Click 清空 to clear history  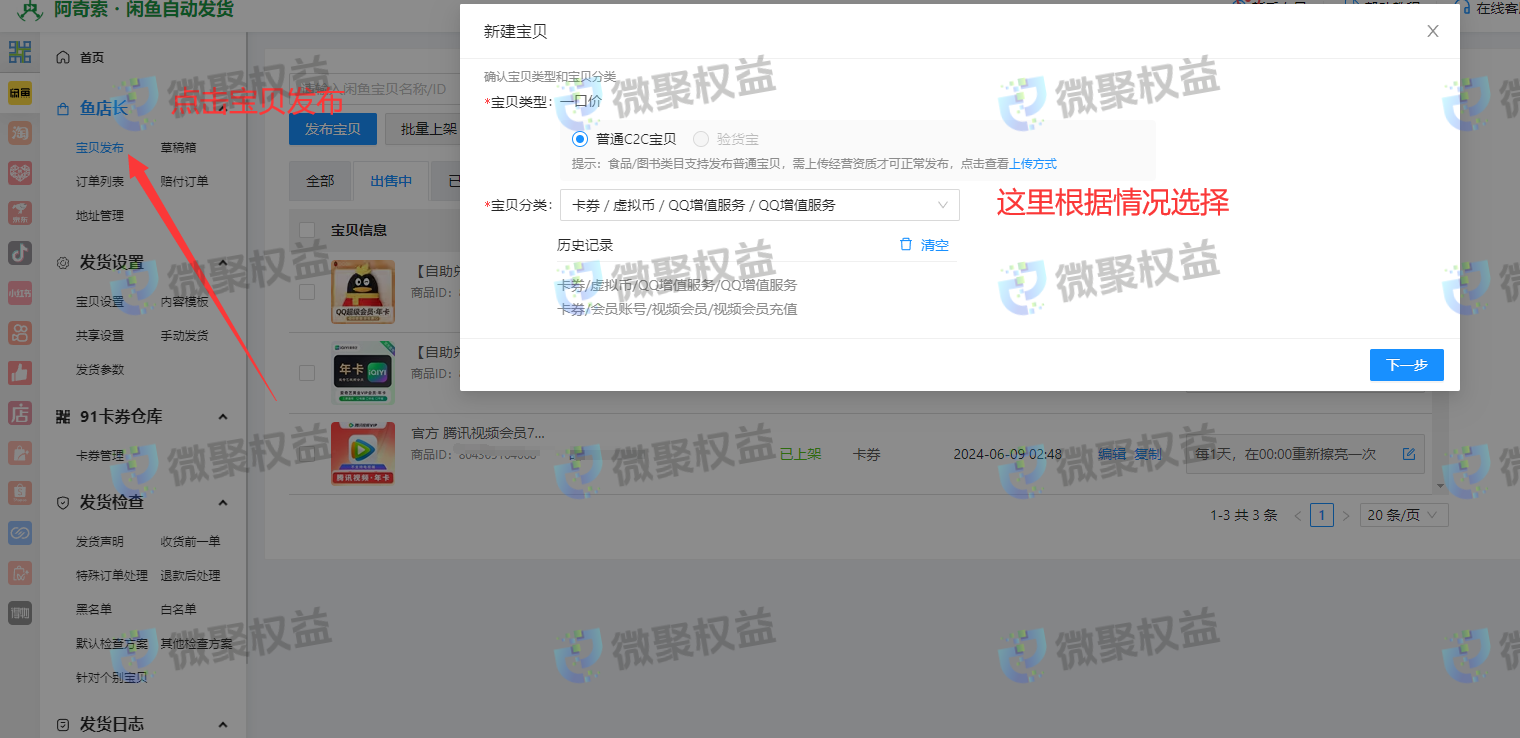935,245
